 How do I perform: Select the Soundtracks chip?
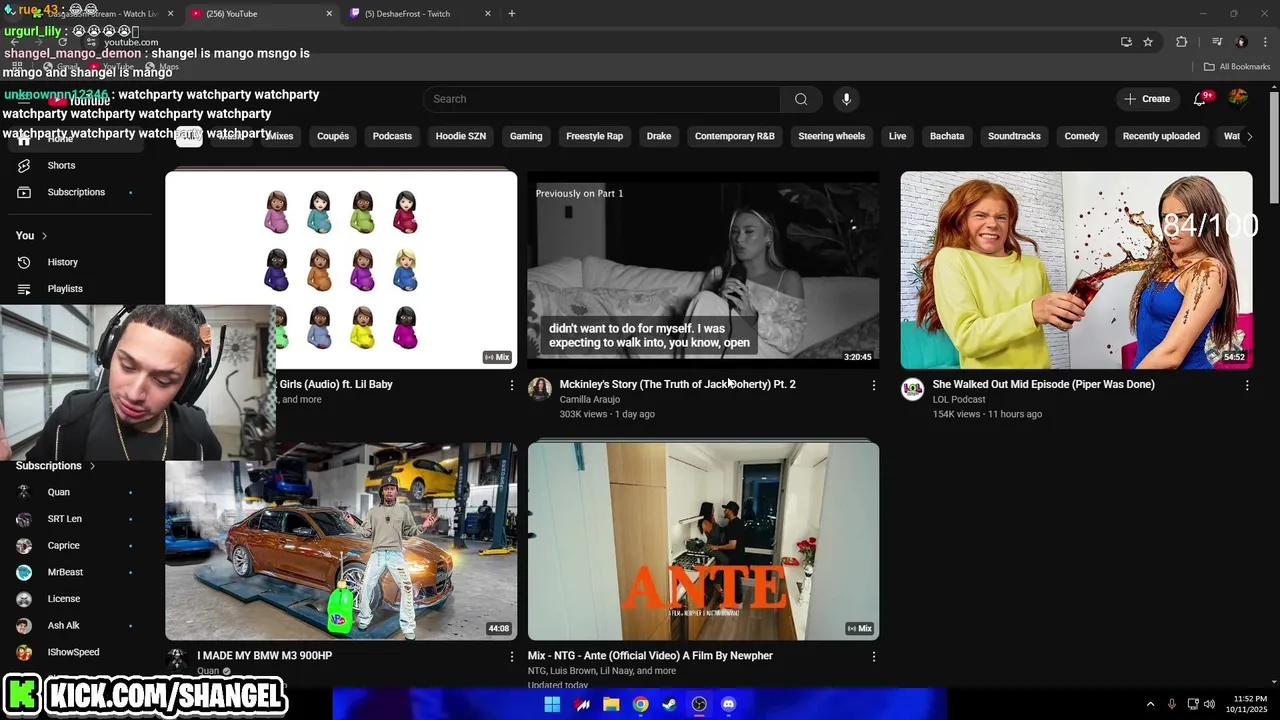[x=1014, y=136]
